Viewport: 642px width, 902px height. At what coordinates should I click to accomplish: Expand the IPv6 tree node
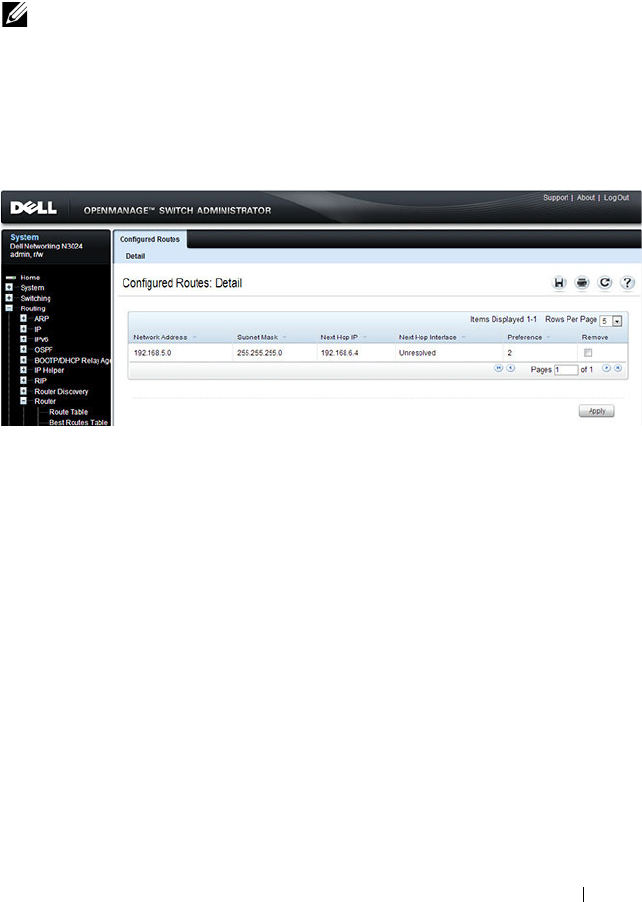point(24,339)
